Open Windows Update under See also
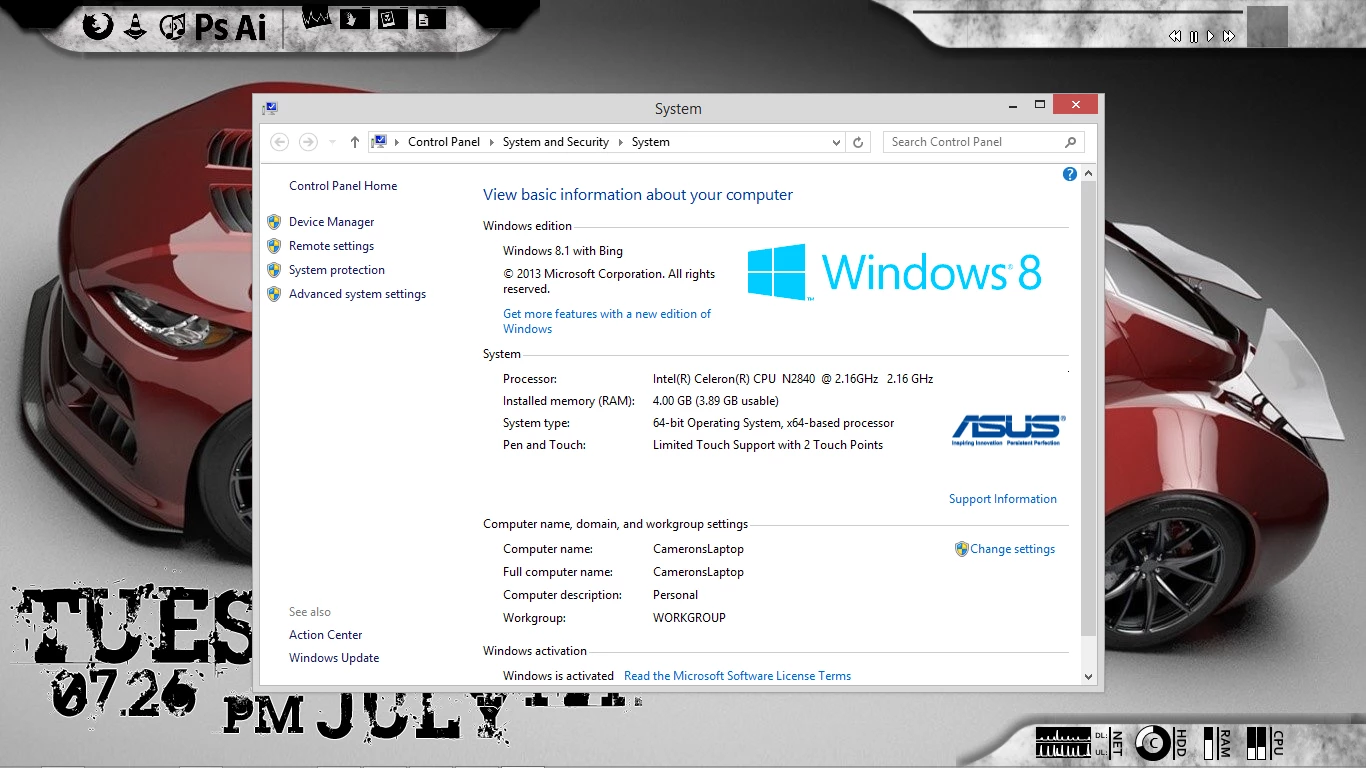Viewport: 1366px width, 768px height. tap(334, 658)
